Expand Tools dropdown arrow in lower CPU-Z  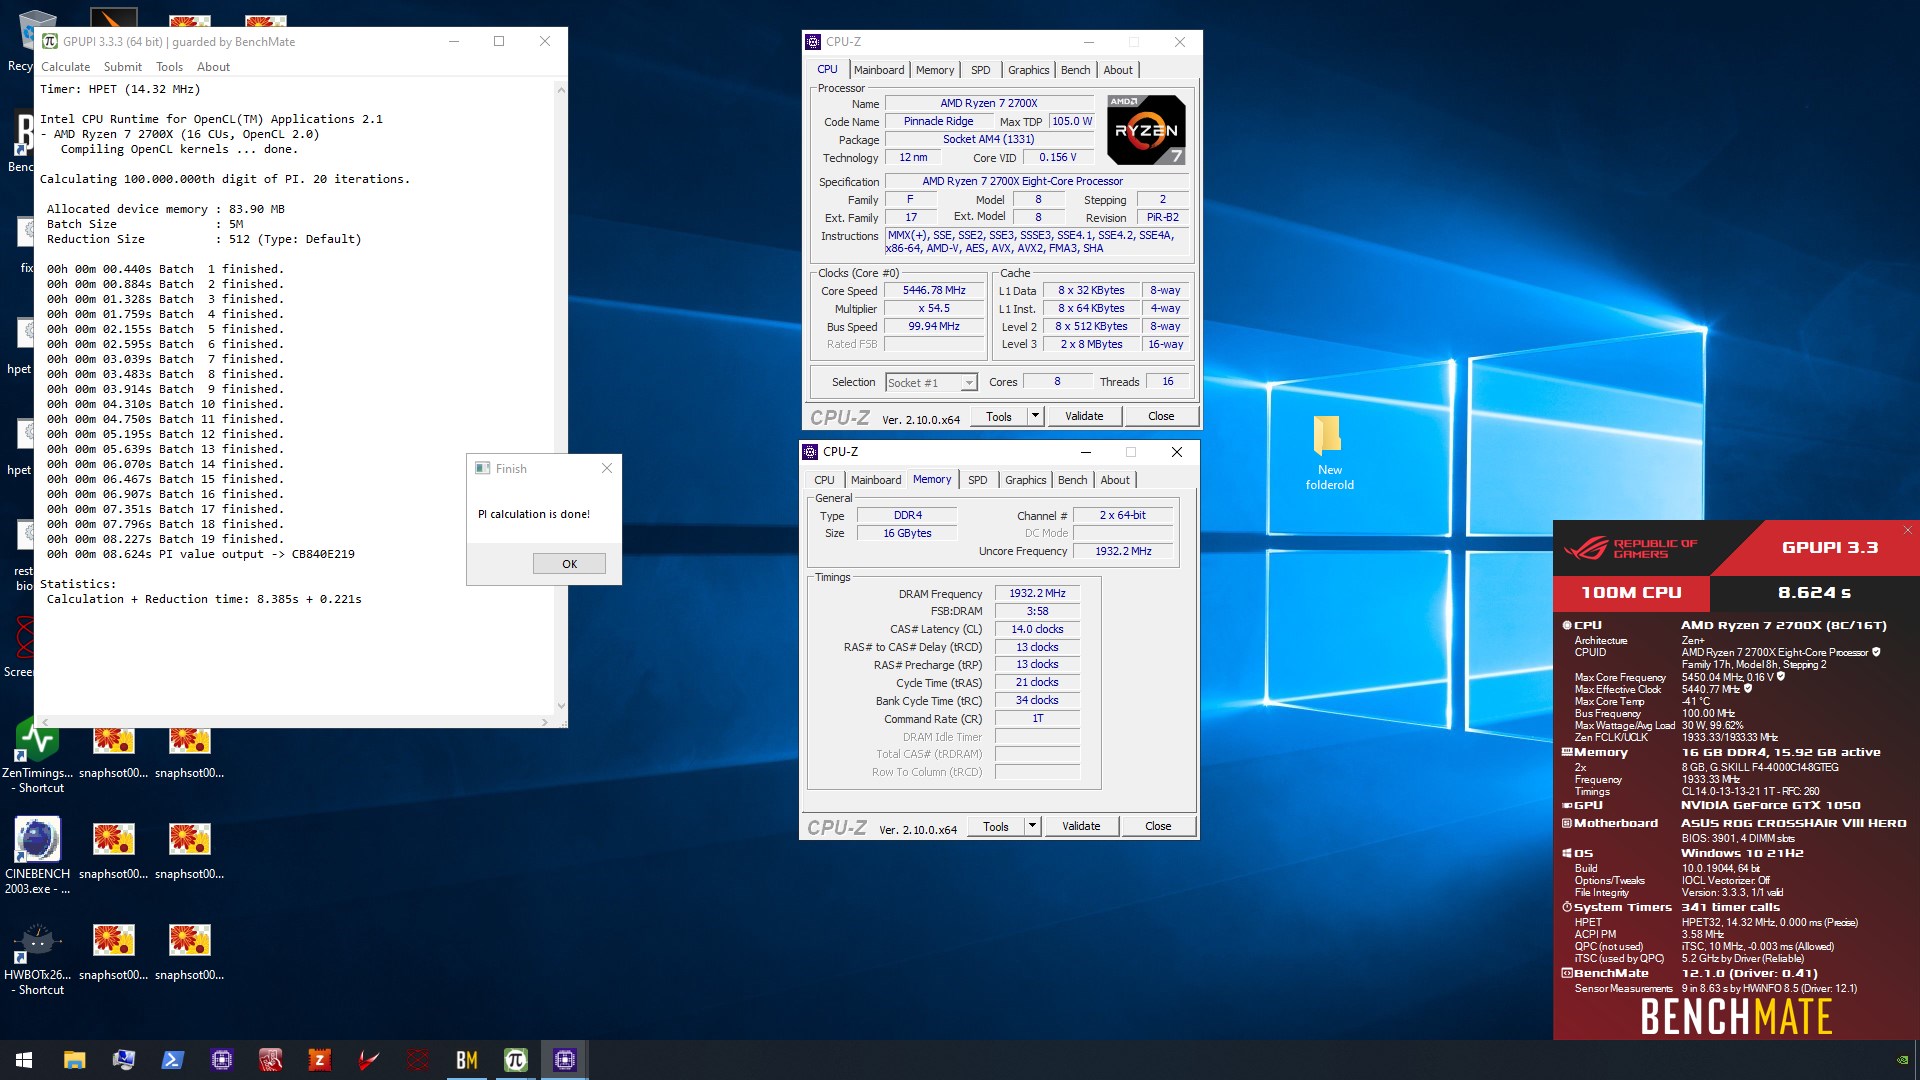pos(1032,826)
